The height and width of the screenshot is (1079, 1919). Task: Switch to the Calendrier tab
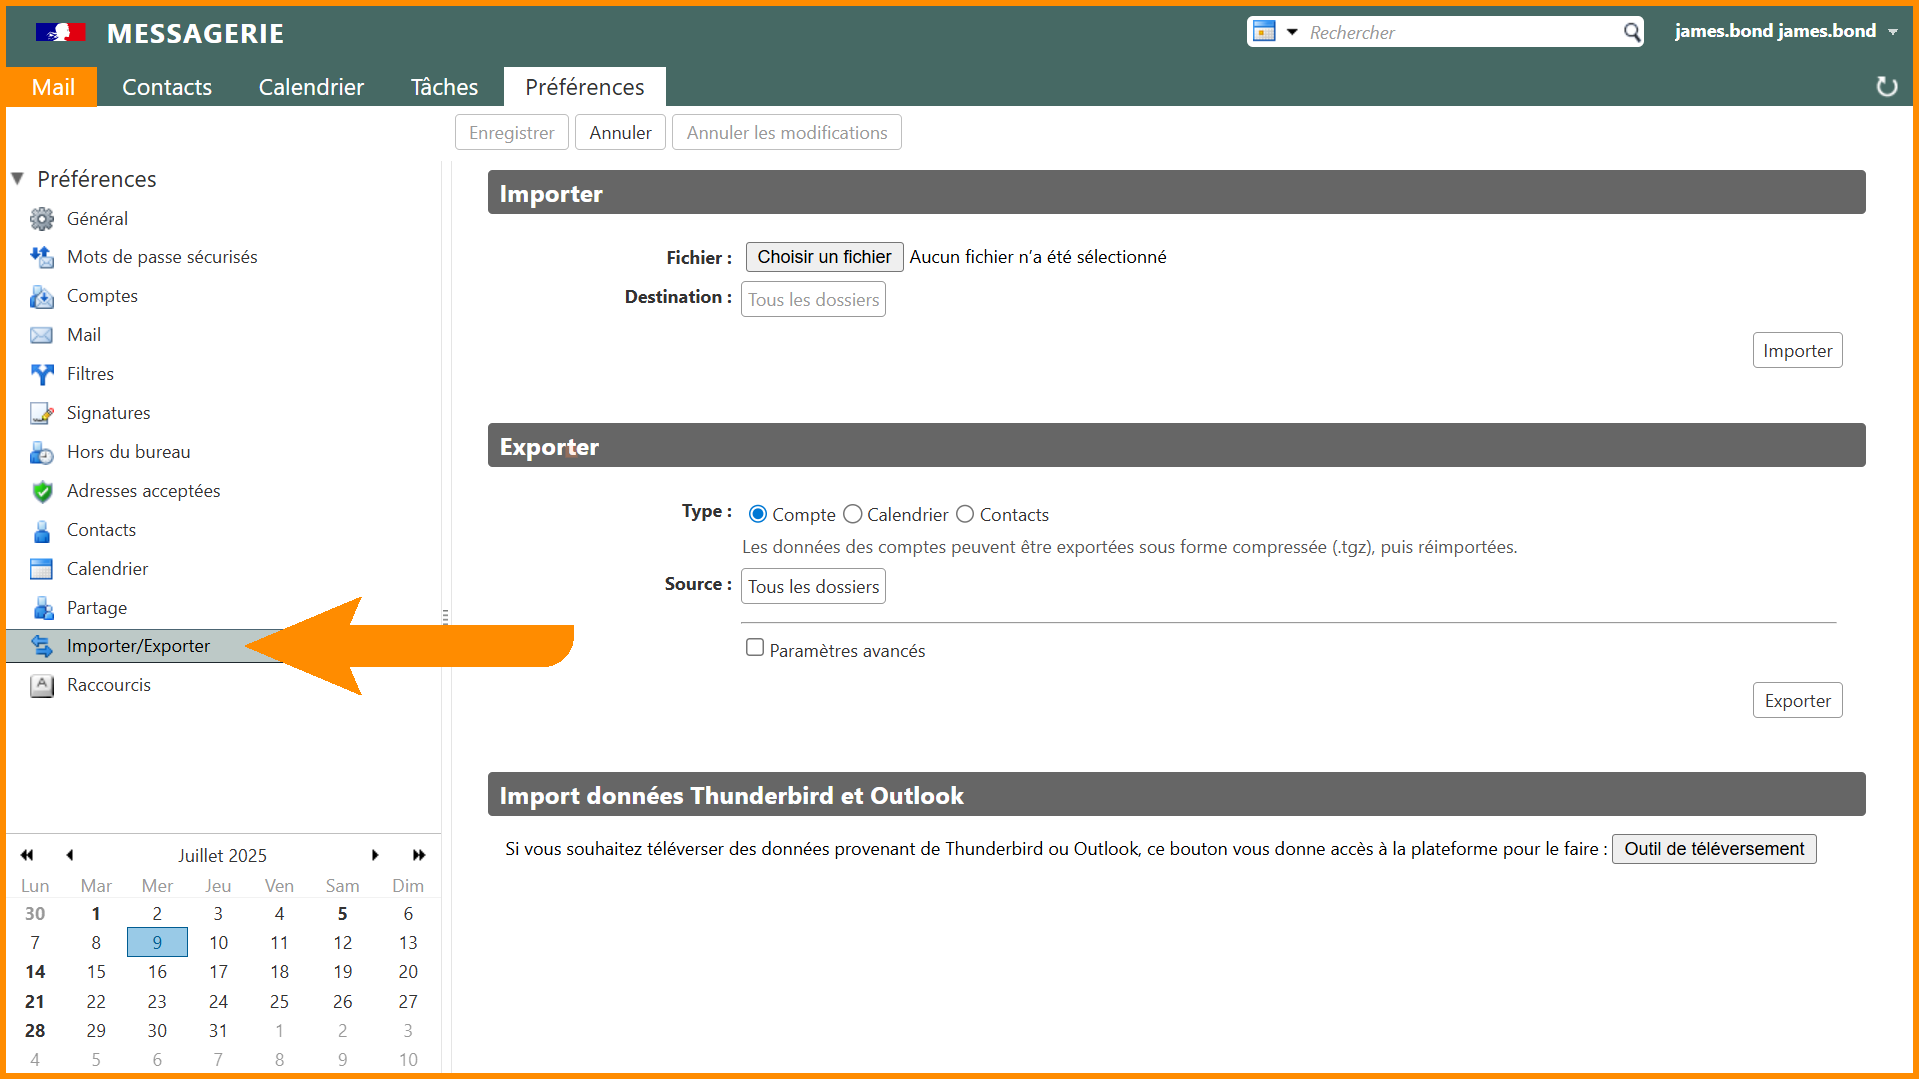(x=311, y=87)
